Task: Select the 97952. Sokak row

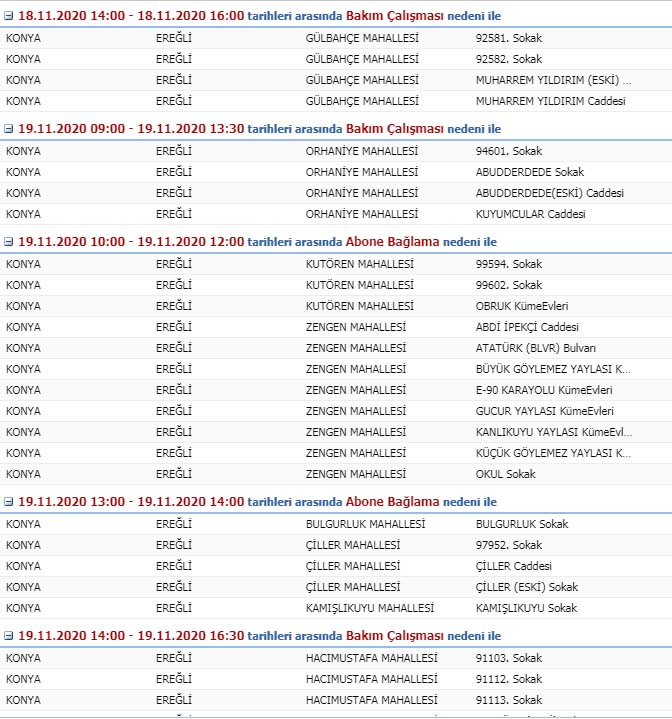Action: click(336, 545)
